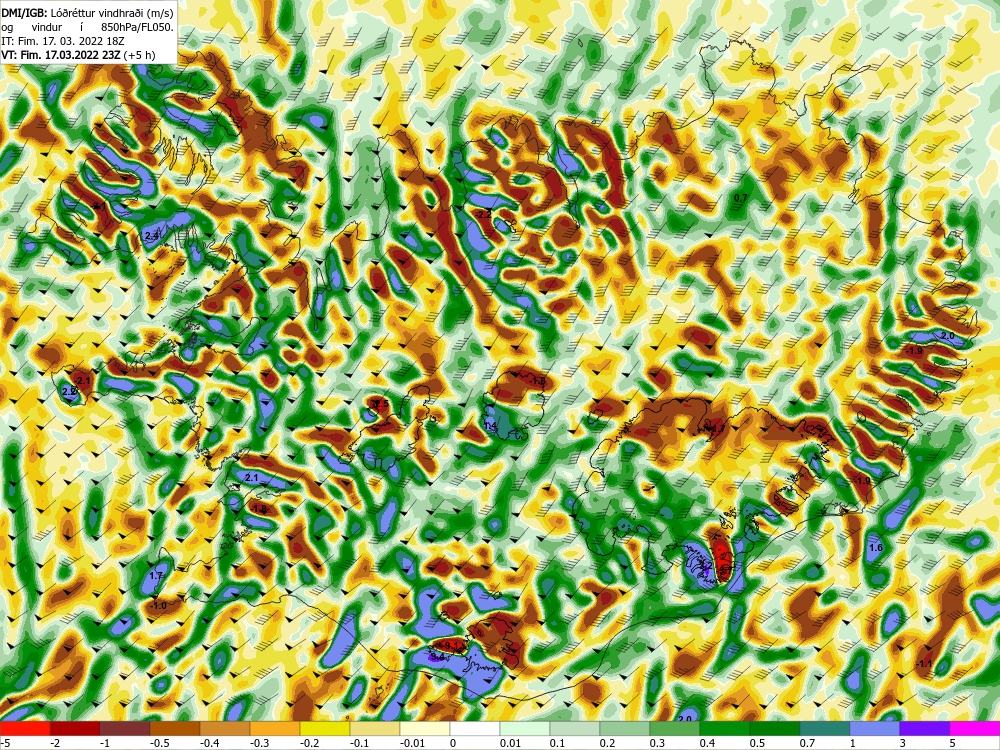Click the '2.4' value label on the map
The height and width of the screenshot is (750, 1000).
(152, 236)
